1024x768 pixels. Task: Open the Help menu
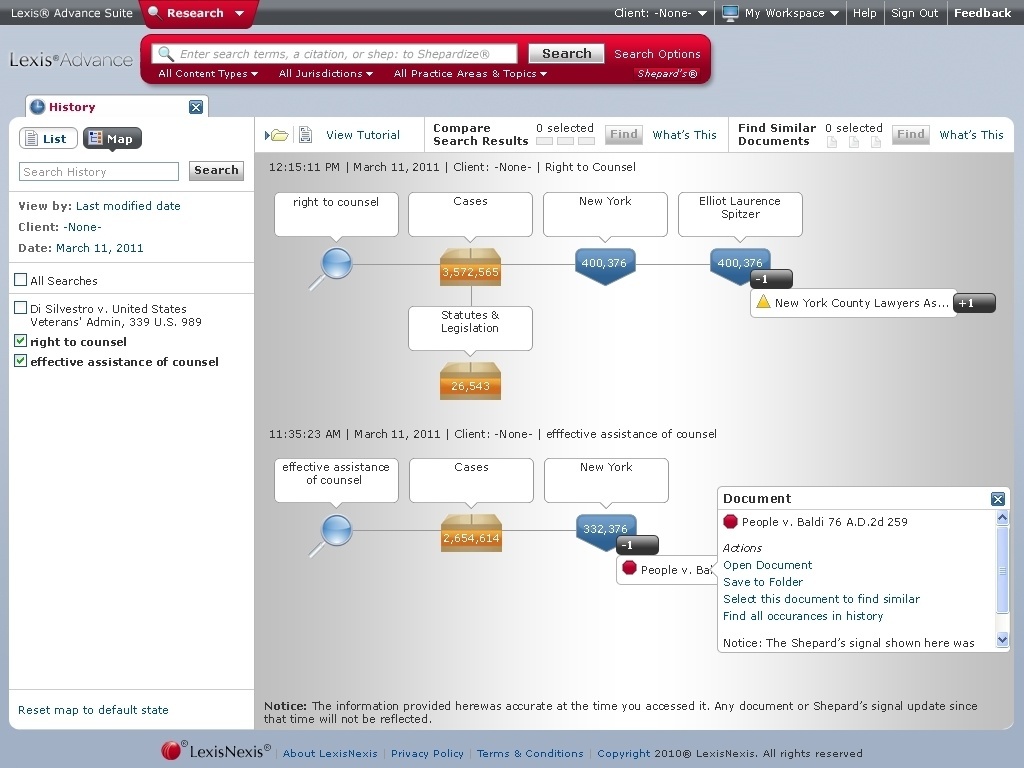point(865,13)
